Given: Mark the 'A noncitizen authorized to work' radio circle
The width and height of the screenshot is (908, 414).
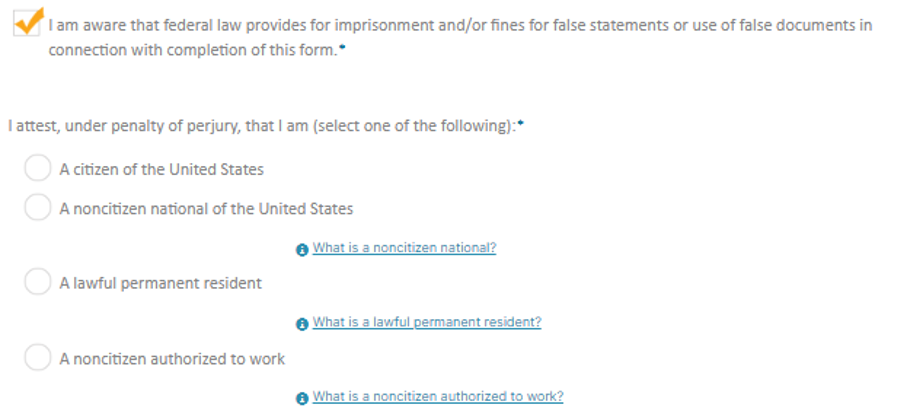Looking at the screenshot, I should point(37,358).
